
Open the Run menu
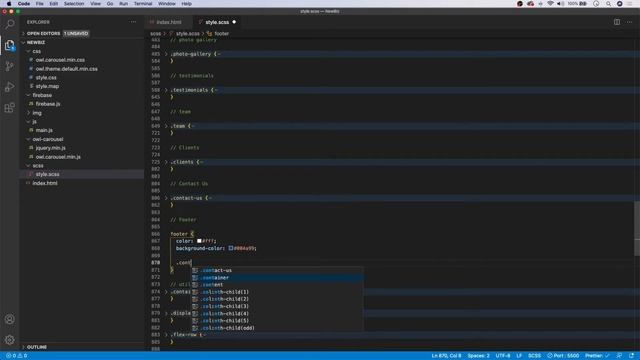click(123, 4)
